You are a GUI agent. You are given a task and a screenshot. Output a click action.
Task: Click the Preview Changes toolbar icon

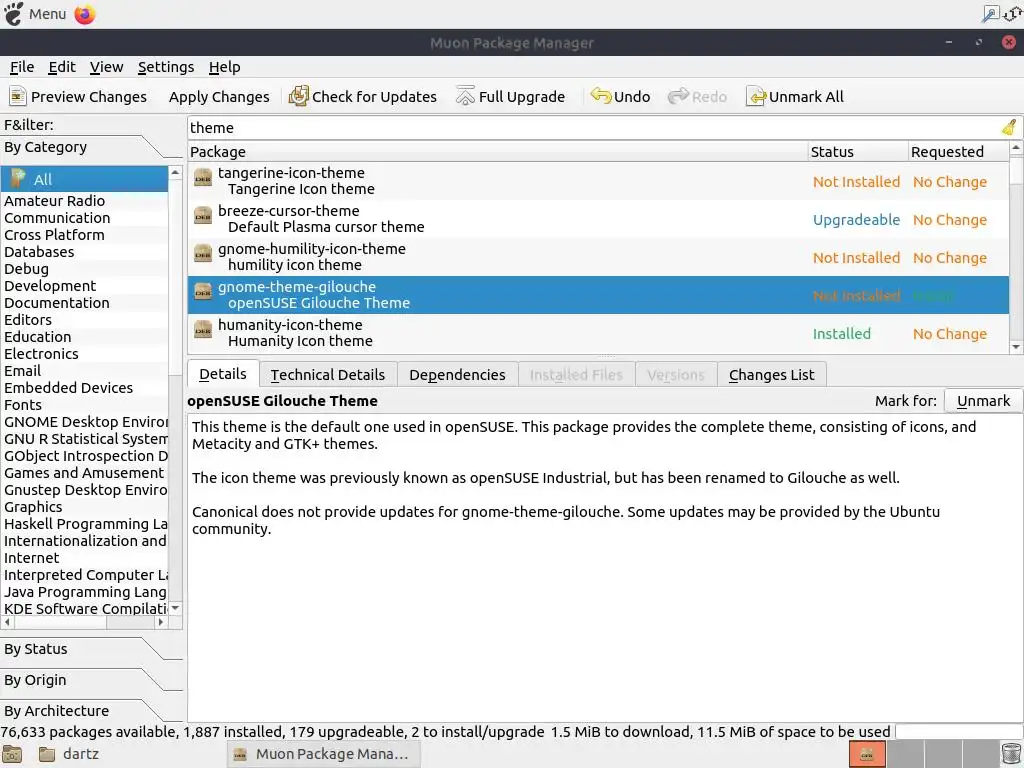click(x=18, y=97)
